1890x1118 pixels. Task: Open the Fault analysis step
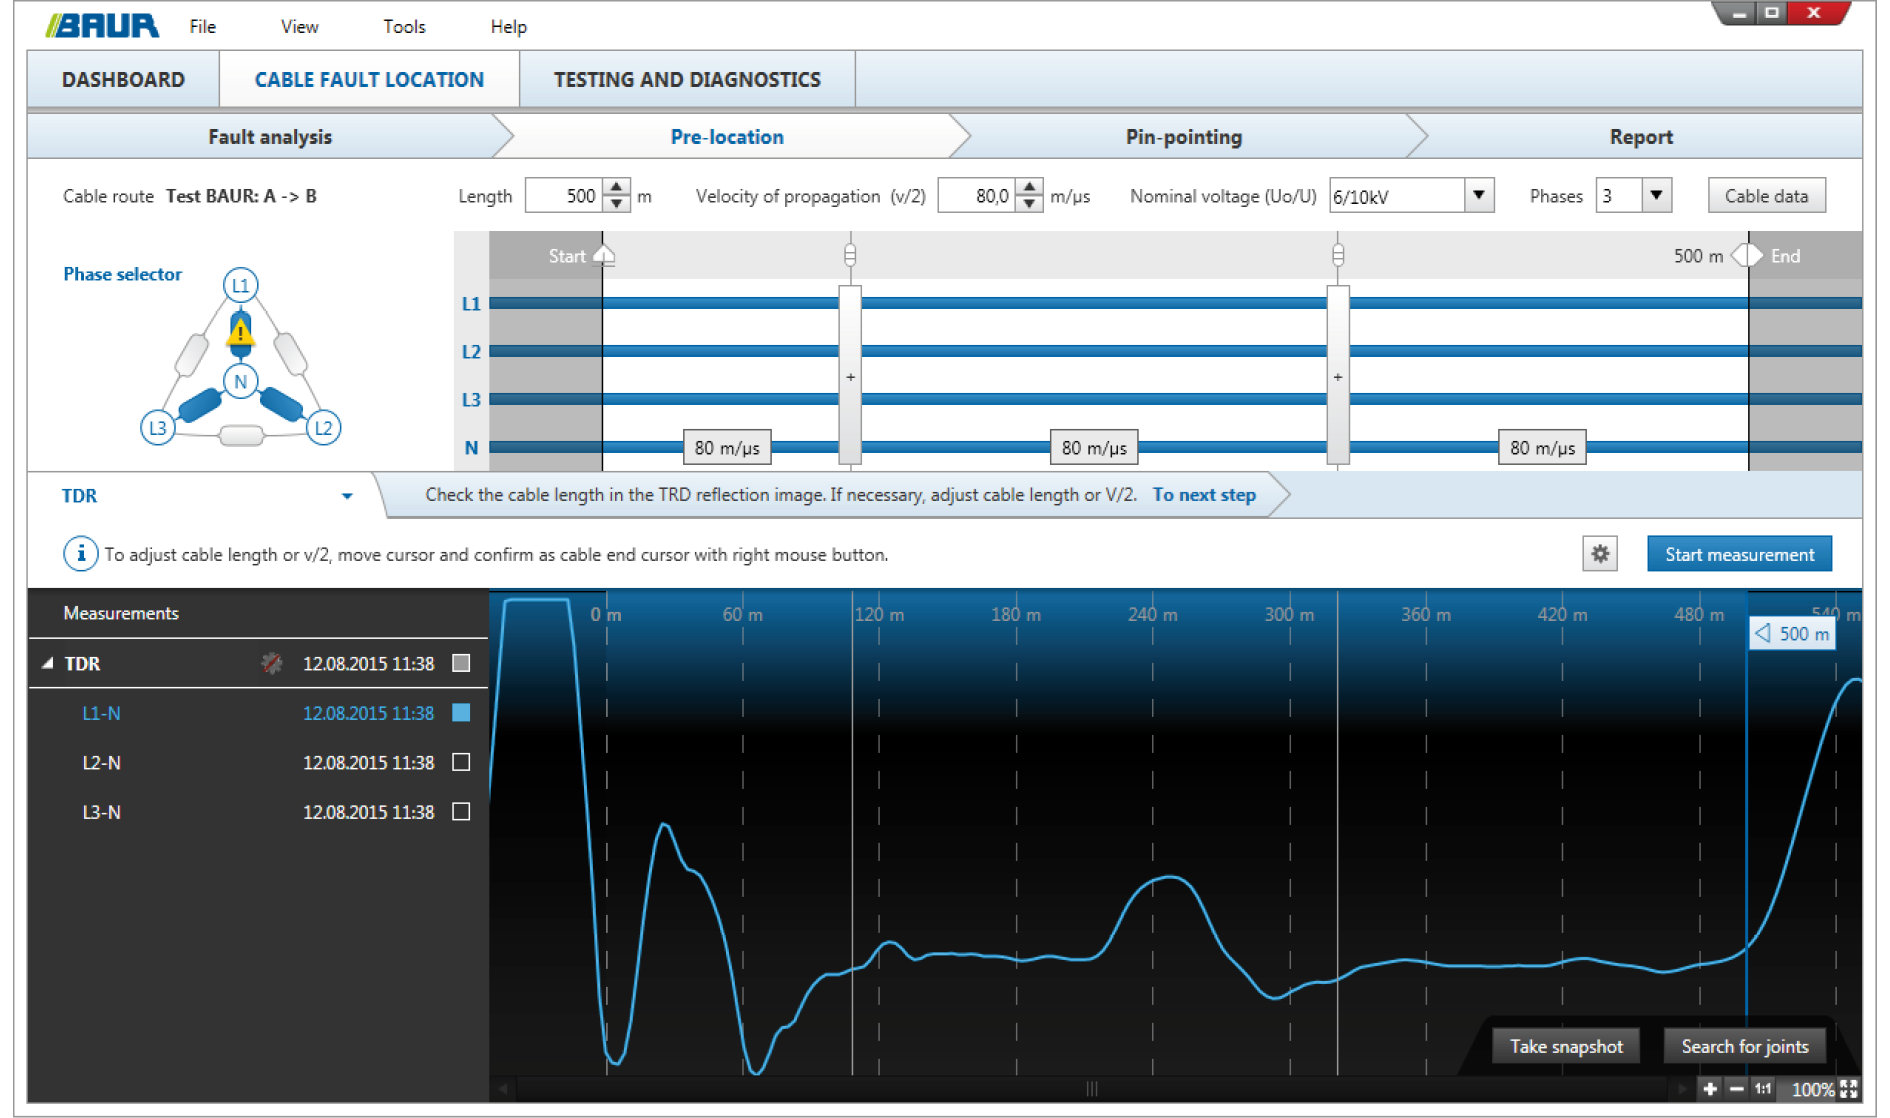tap(270, 137)
